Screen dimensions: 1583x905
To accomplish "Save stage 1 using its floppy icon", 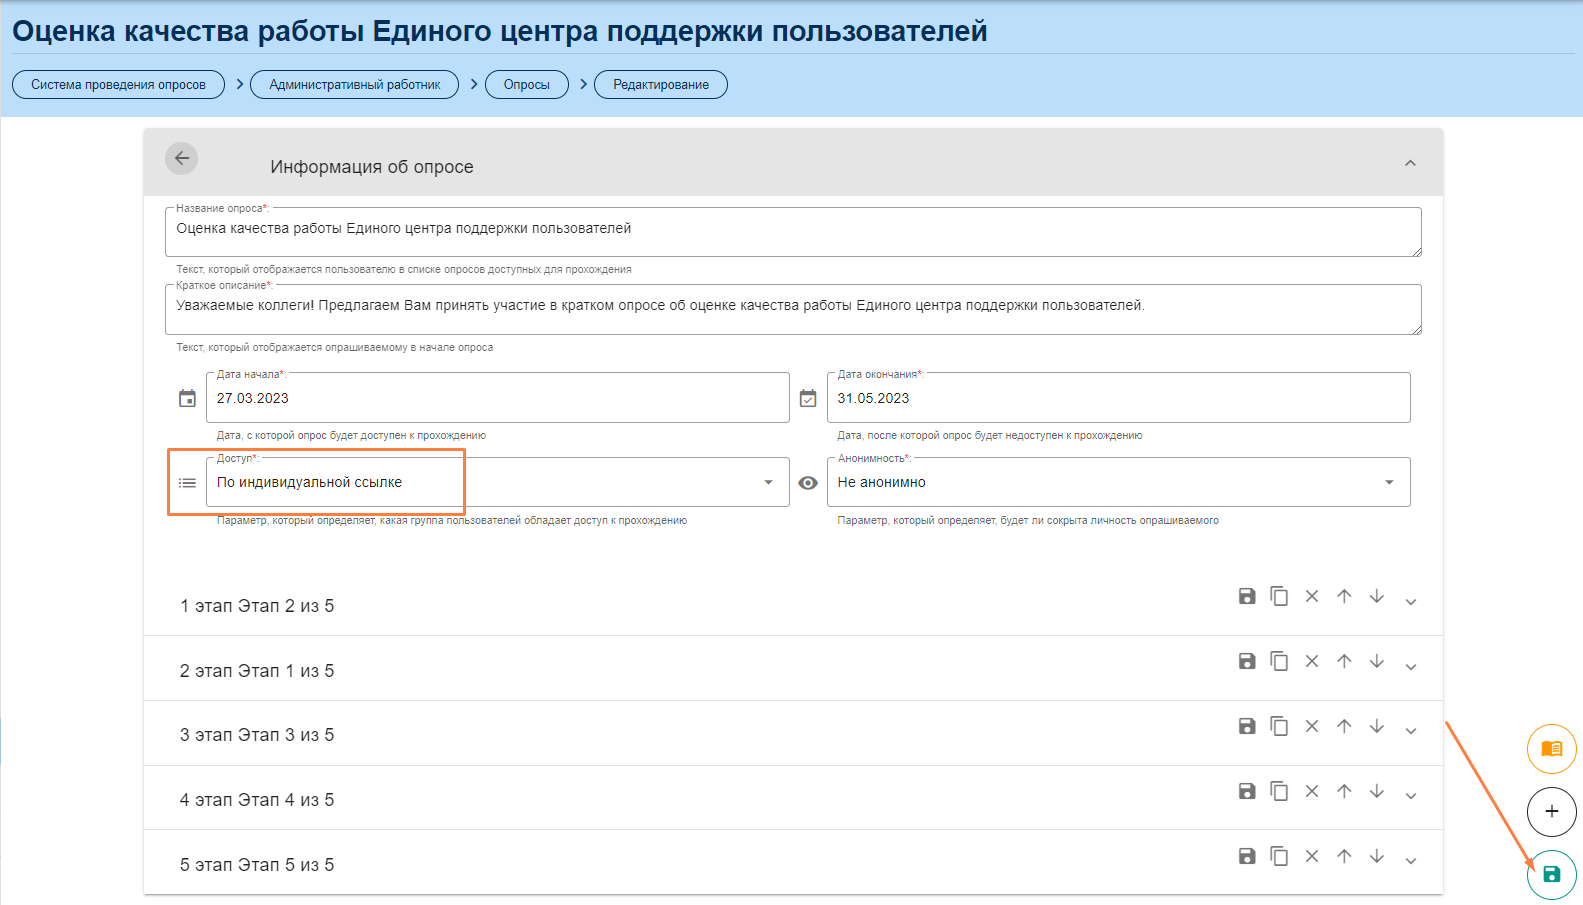I will (1247, 596).
